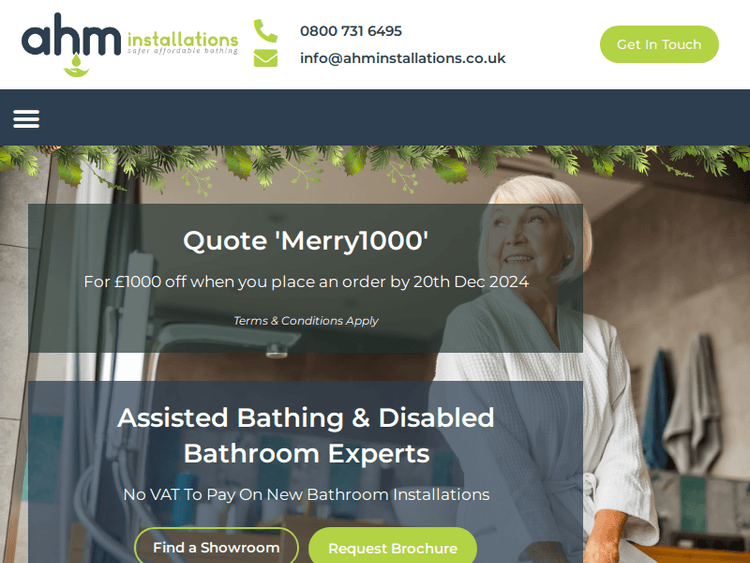Click the green 'installations' logo text
750x563 pixels.
coord(183,39)
